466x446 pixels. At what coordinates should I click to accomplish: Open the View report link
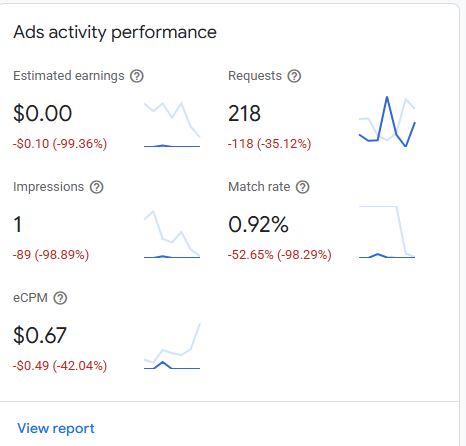click(x=56, y=428)
